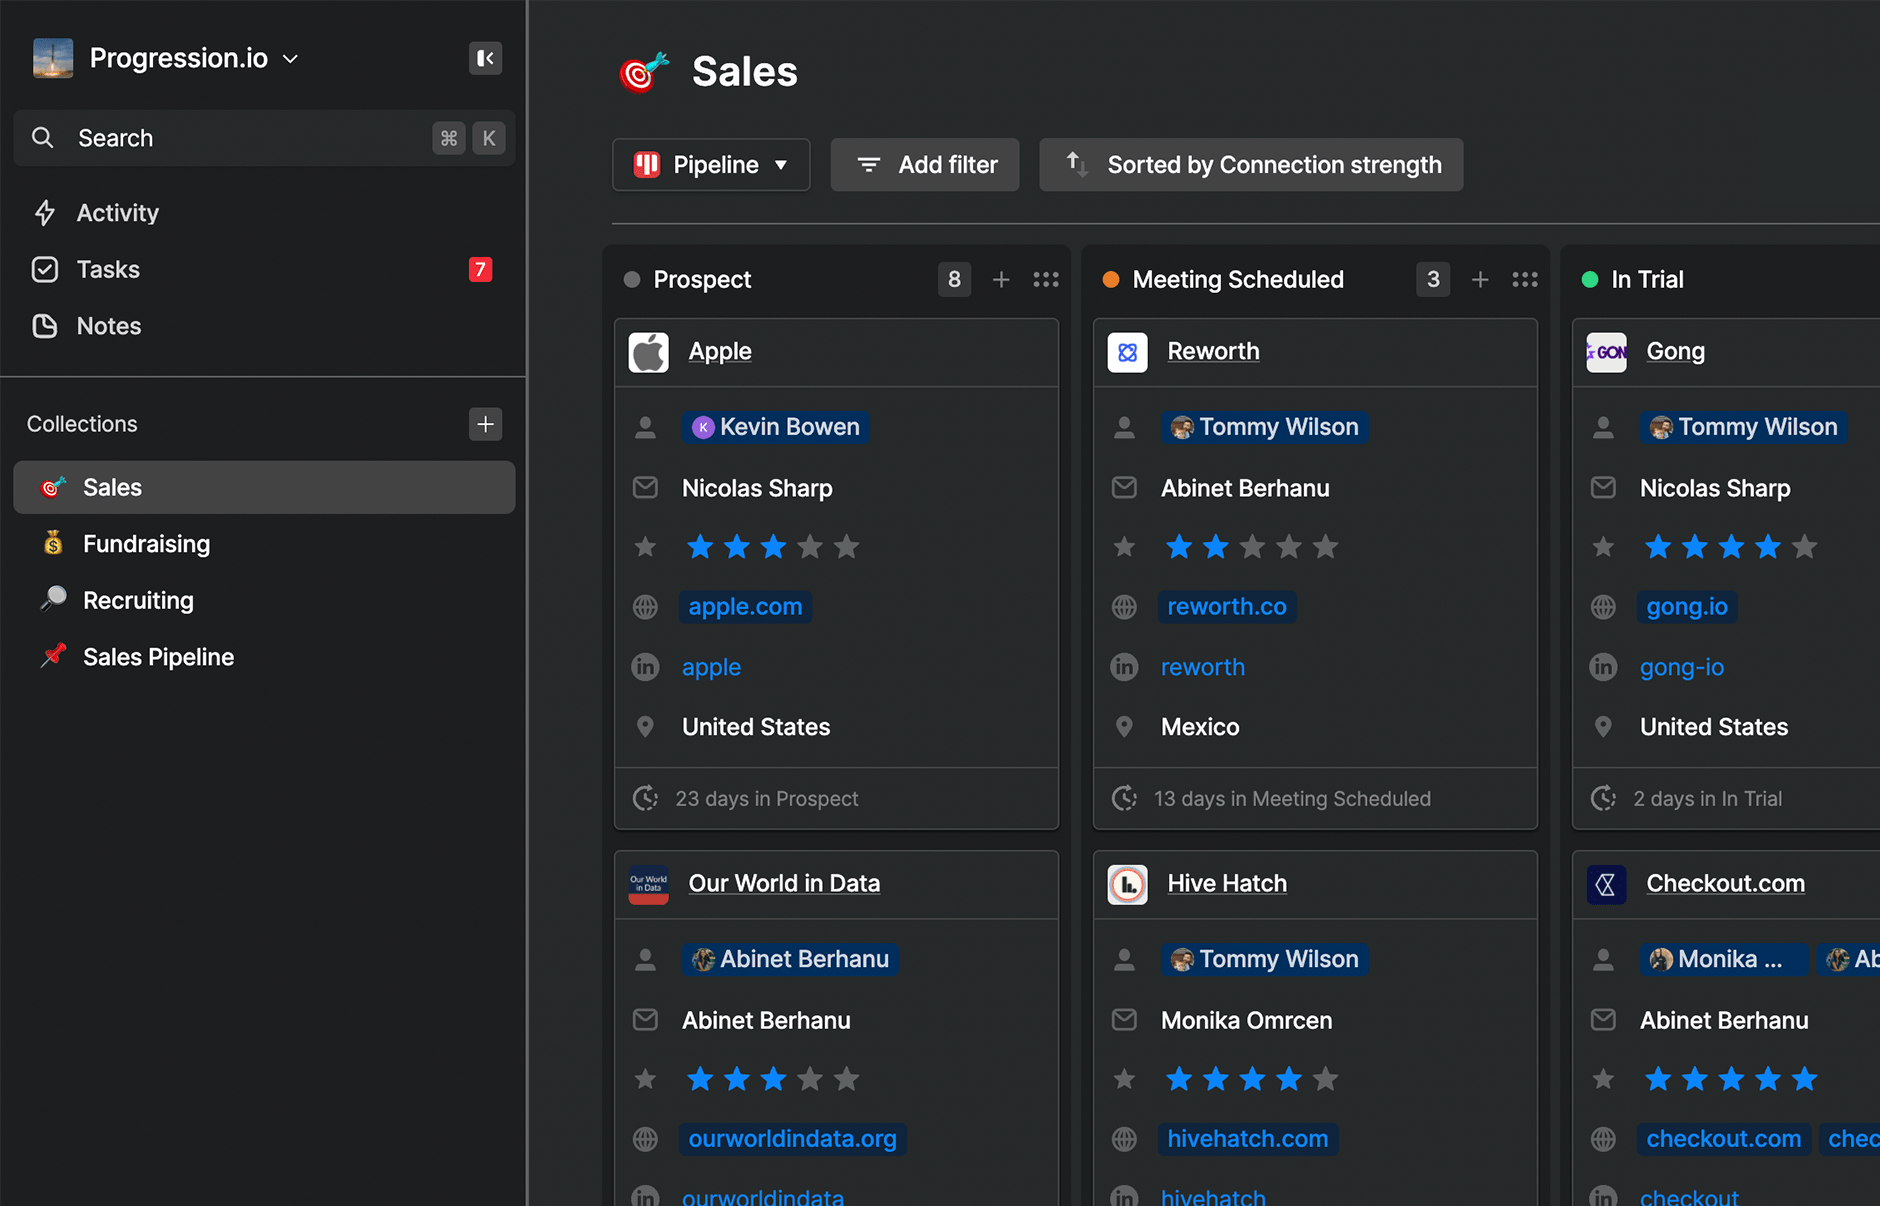The height and width of the screenshot is (1206, 1880).
Task: Open the gong-io LinkedIn link
Action: [x=1682, y=667]
